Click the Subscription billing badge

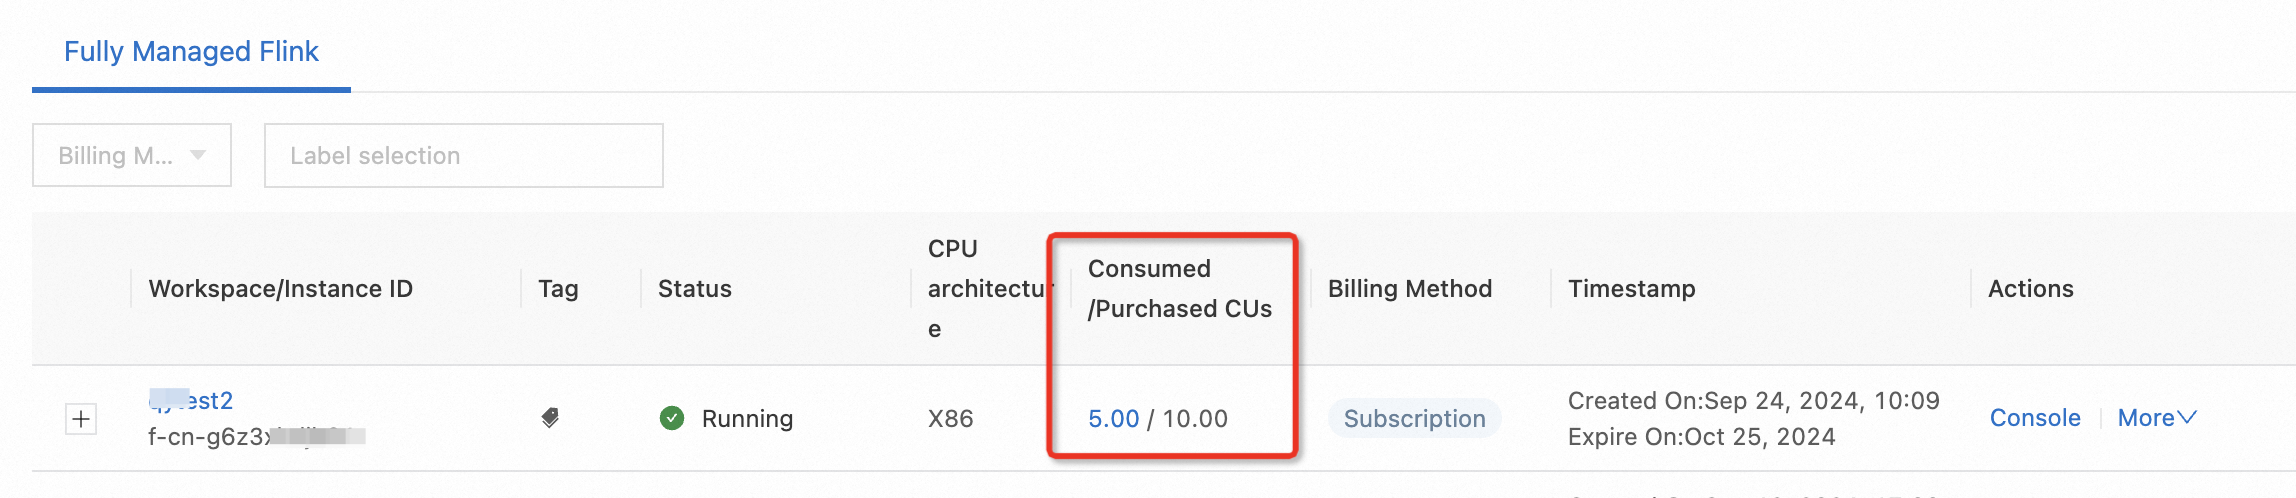pos(1414,418)
